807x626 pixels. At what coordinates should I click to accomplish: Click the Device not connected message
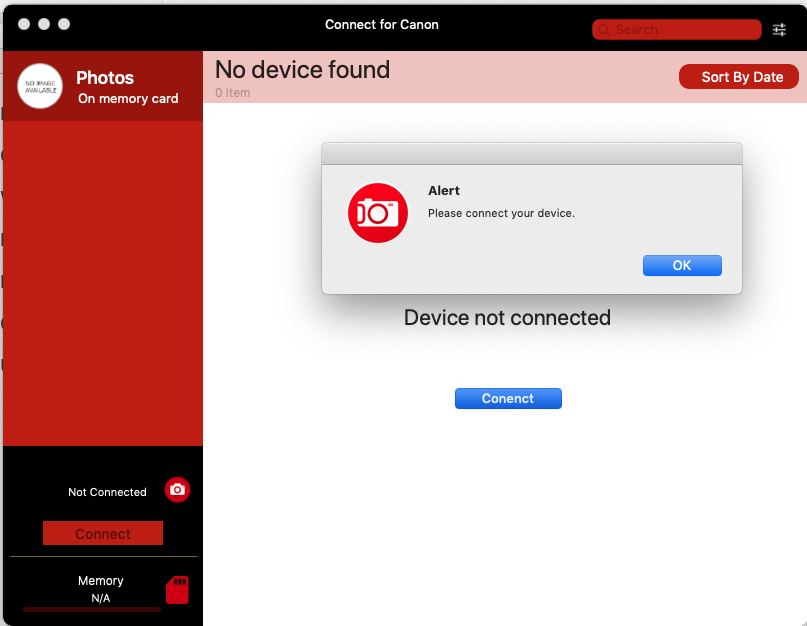(507, 318)
